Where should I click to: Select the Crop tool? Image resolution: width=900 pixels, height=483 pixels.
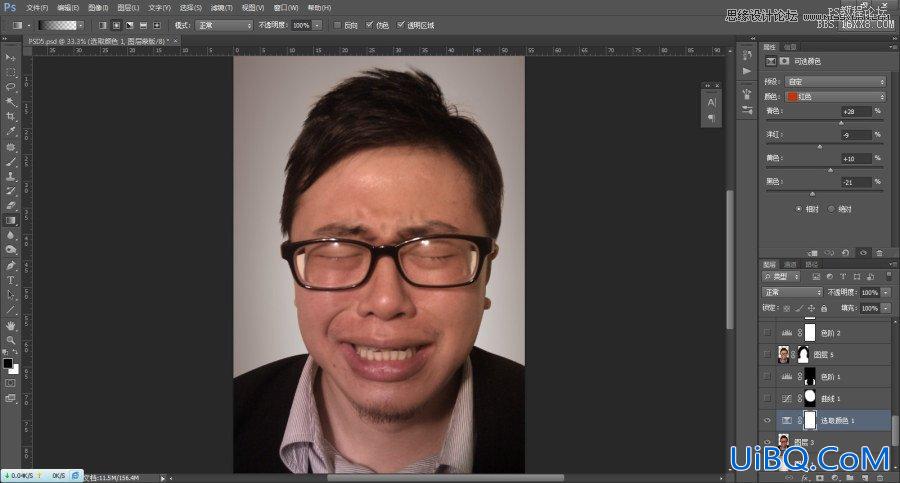coord(10,117)
